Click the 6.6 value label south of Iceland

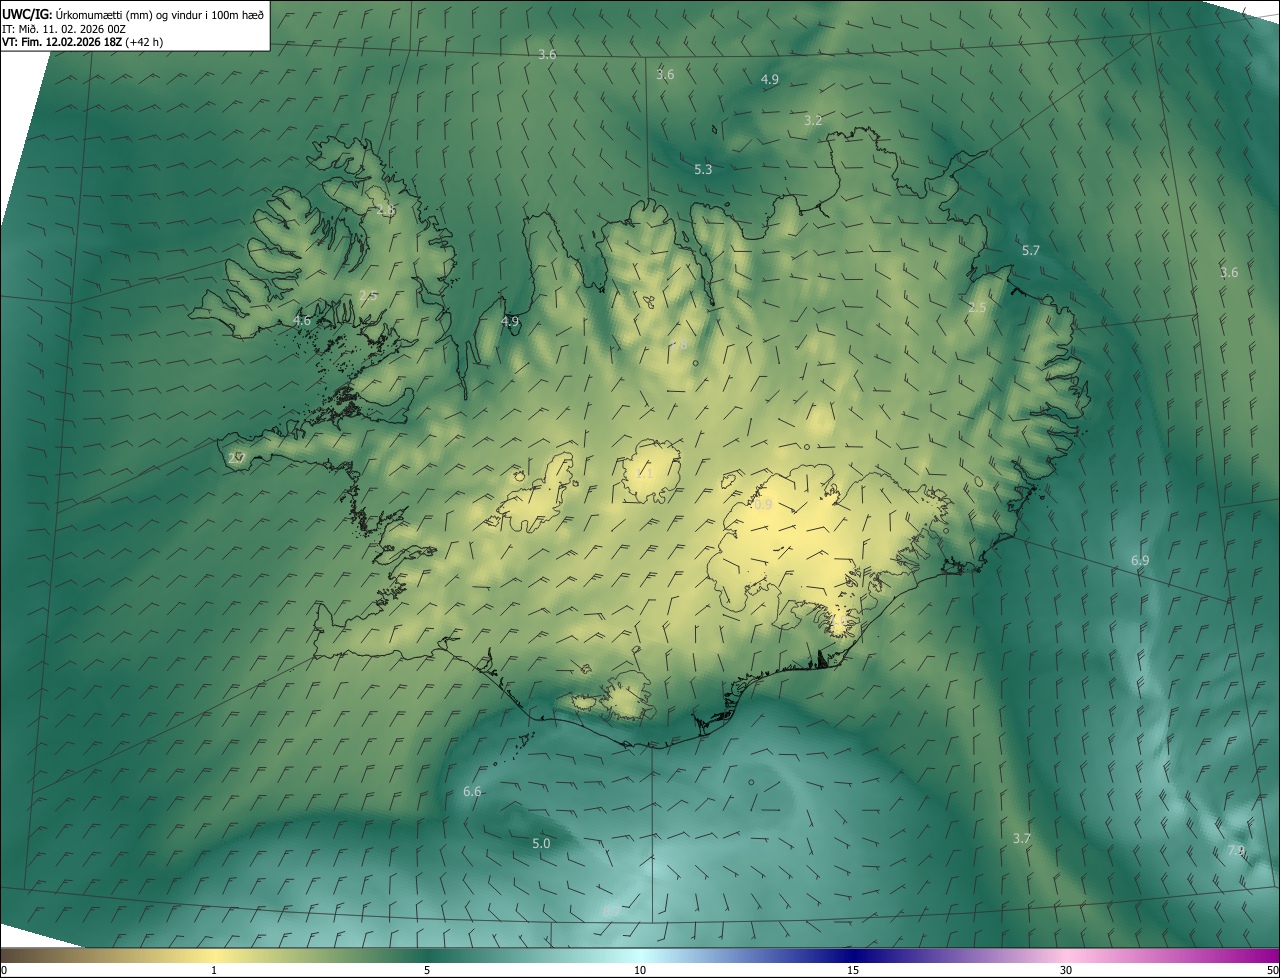point(472,792)
